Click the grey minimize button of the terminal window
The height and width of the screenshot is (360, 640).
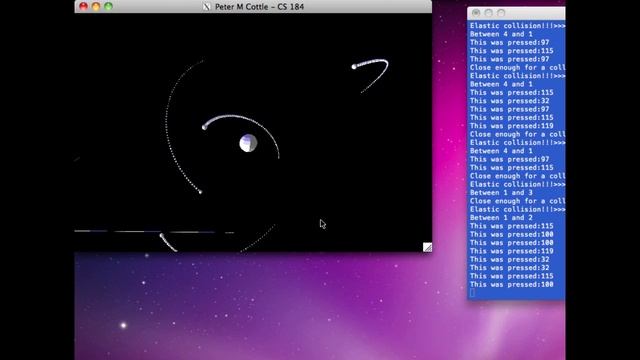[489, 13]
